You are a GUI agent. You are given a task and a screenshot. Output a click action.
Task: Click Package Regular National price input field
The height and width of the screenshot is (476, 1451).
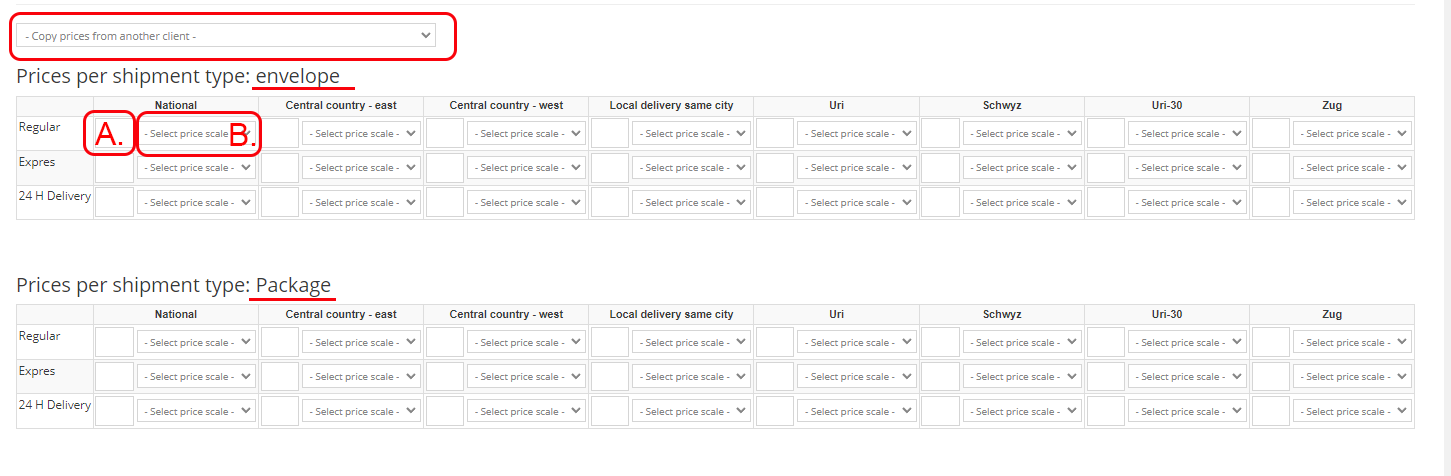tap(114, 342)
